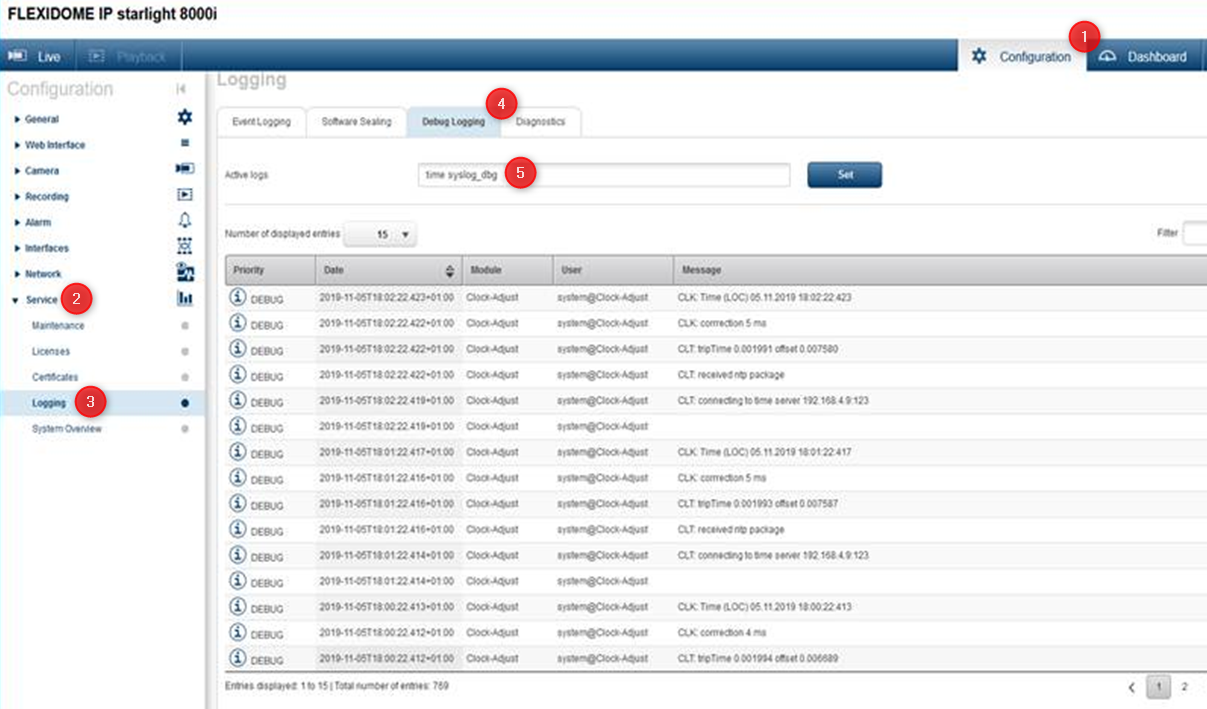1207x709 pixels.
Task: Select Maintenance in the Service tree
Action: [x=58, y=326]
